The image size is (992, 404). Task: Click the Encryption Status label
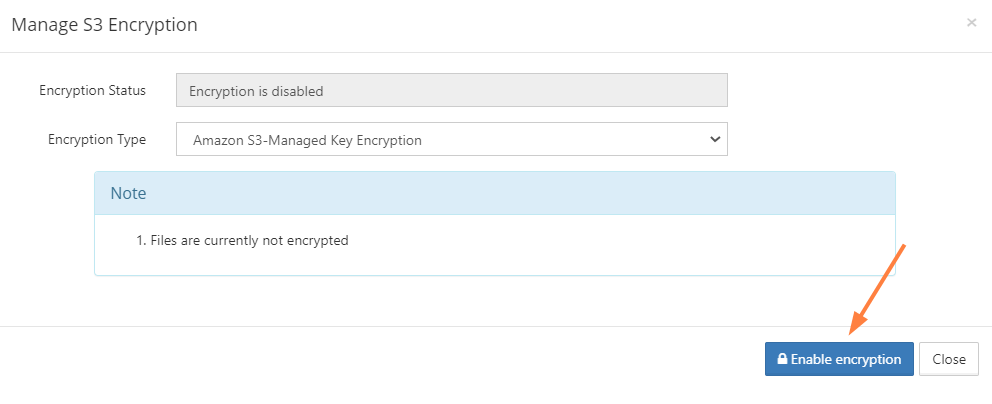(x=92, y=91)
